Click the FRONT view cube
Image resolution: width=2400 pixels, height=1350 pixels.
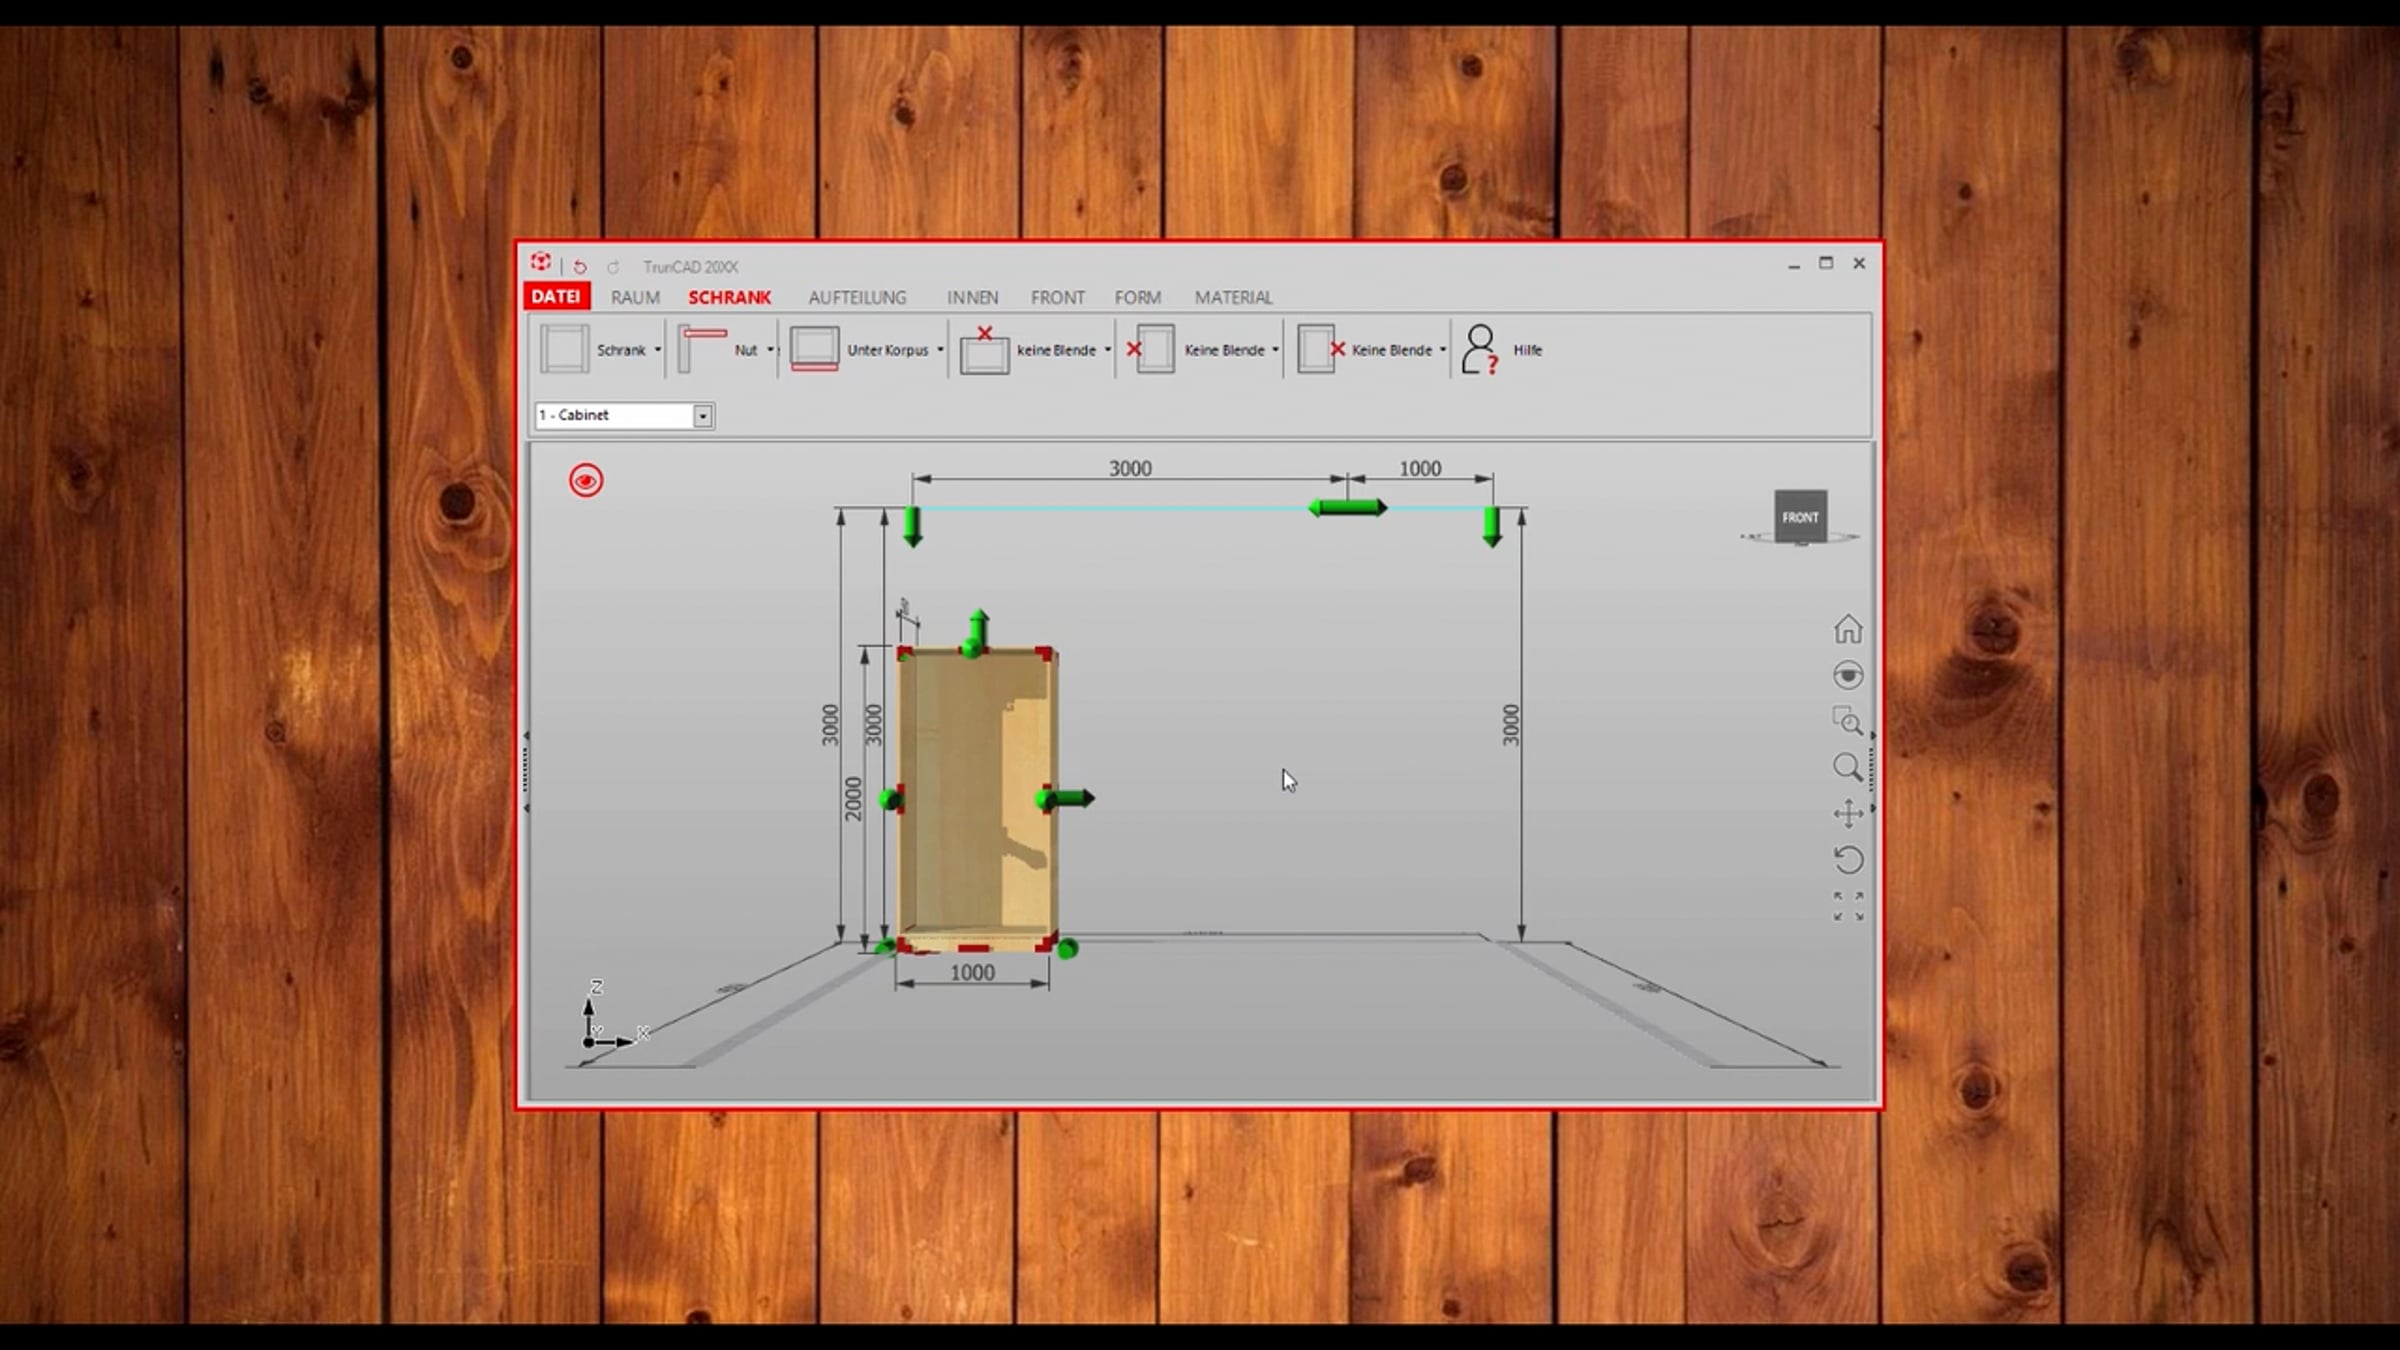coord(1800,517)
